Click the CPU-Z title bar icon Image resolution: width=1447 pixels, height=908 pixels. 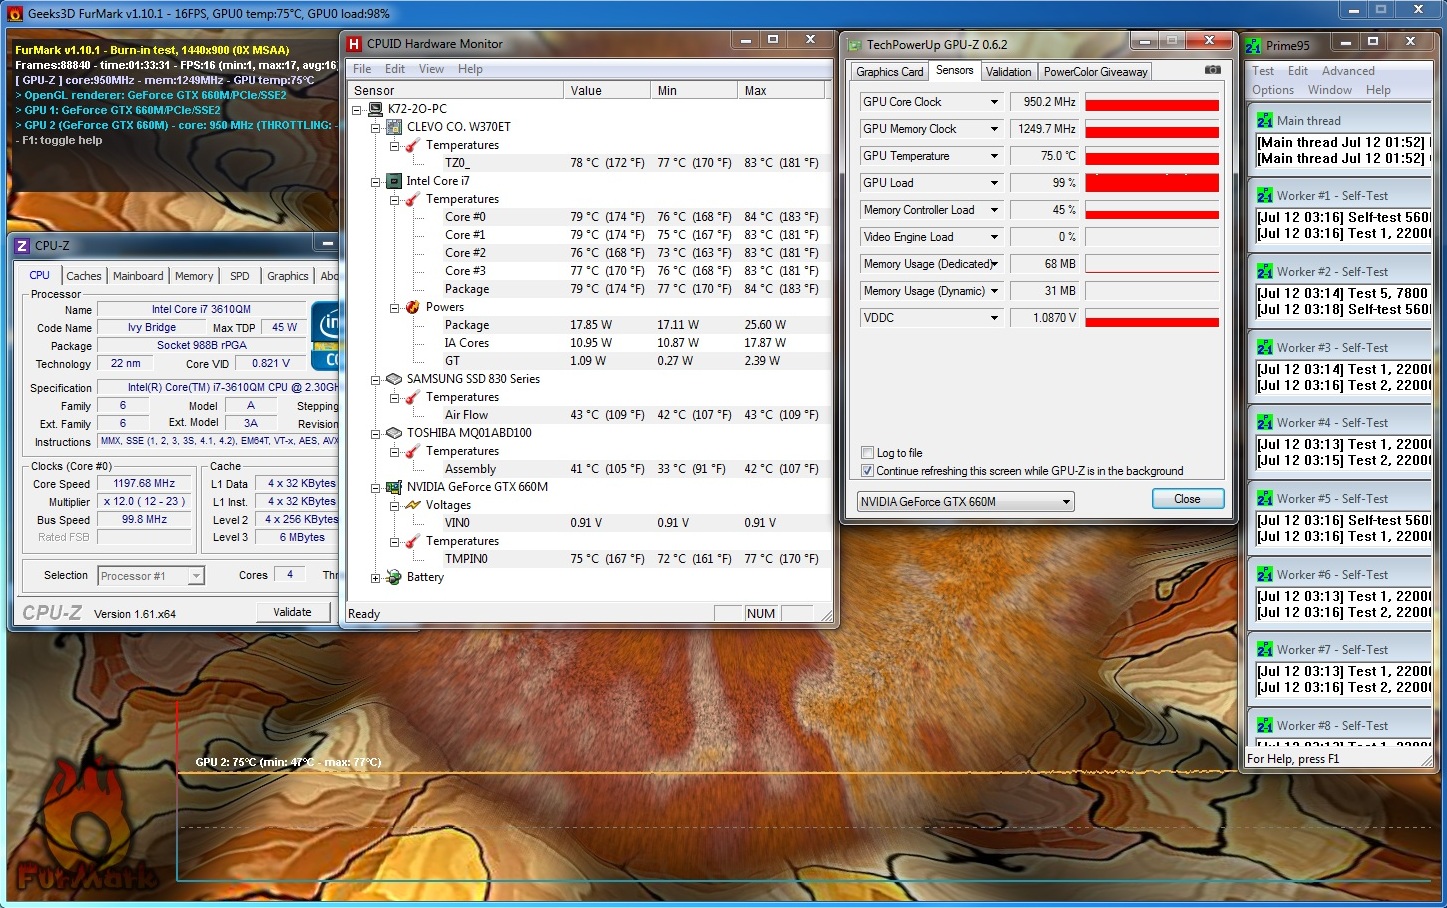pos(22,246)
